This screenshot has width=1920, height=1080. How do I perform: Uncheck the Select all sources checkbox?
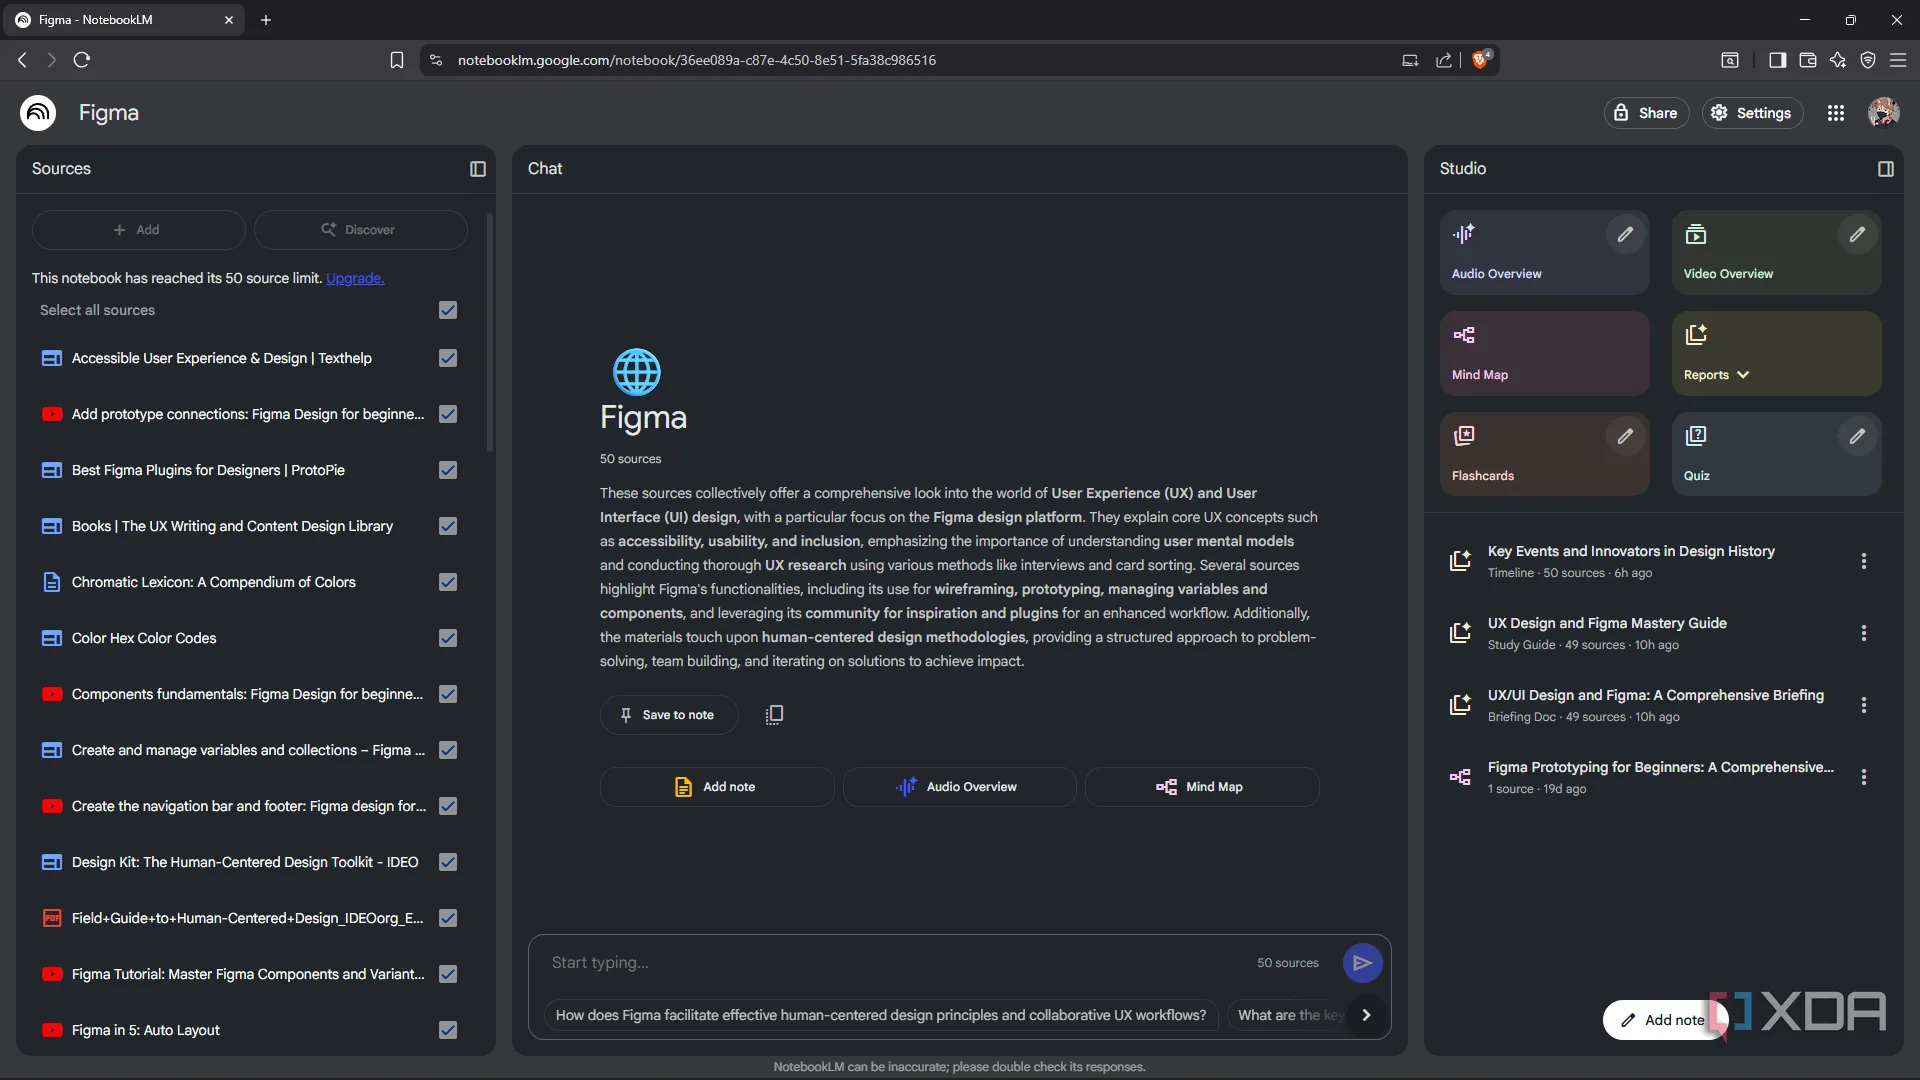448,310
